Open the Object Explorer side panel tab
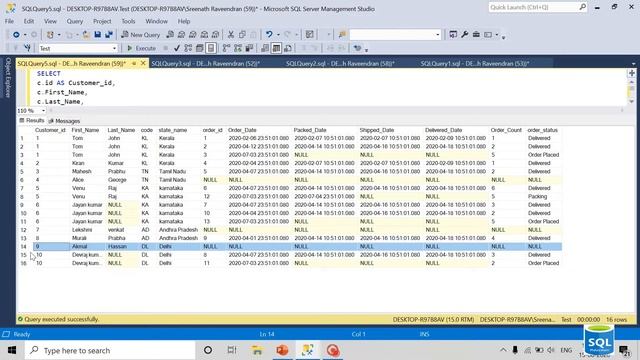 coord(8,78)
